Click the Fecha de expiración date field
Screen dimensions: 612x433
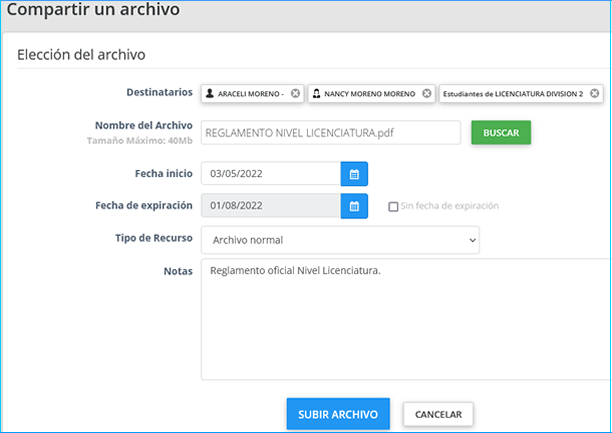pyautogui.click(x=270, y=206)
